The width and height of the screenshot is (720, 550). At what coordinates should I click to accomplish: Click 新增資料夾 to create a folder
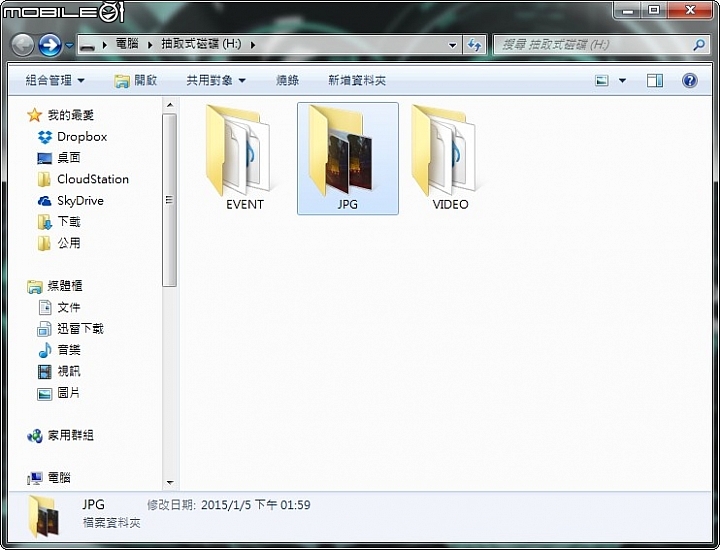click(x=357, y=80)
